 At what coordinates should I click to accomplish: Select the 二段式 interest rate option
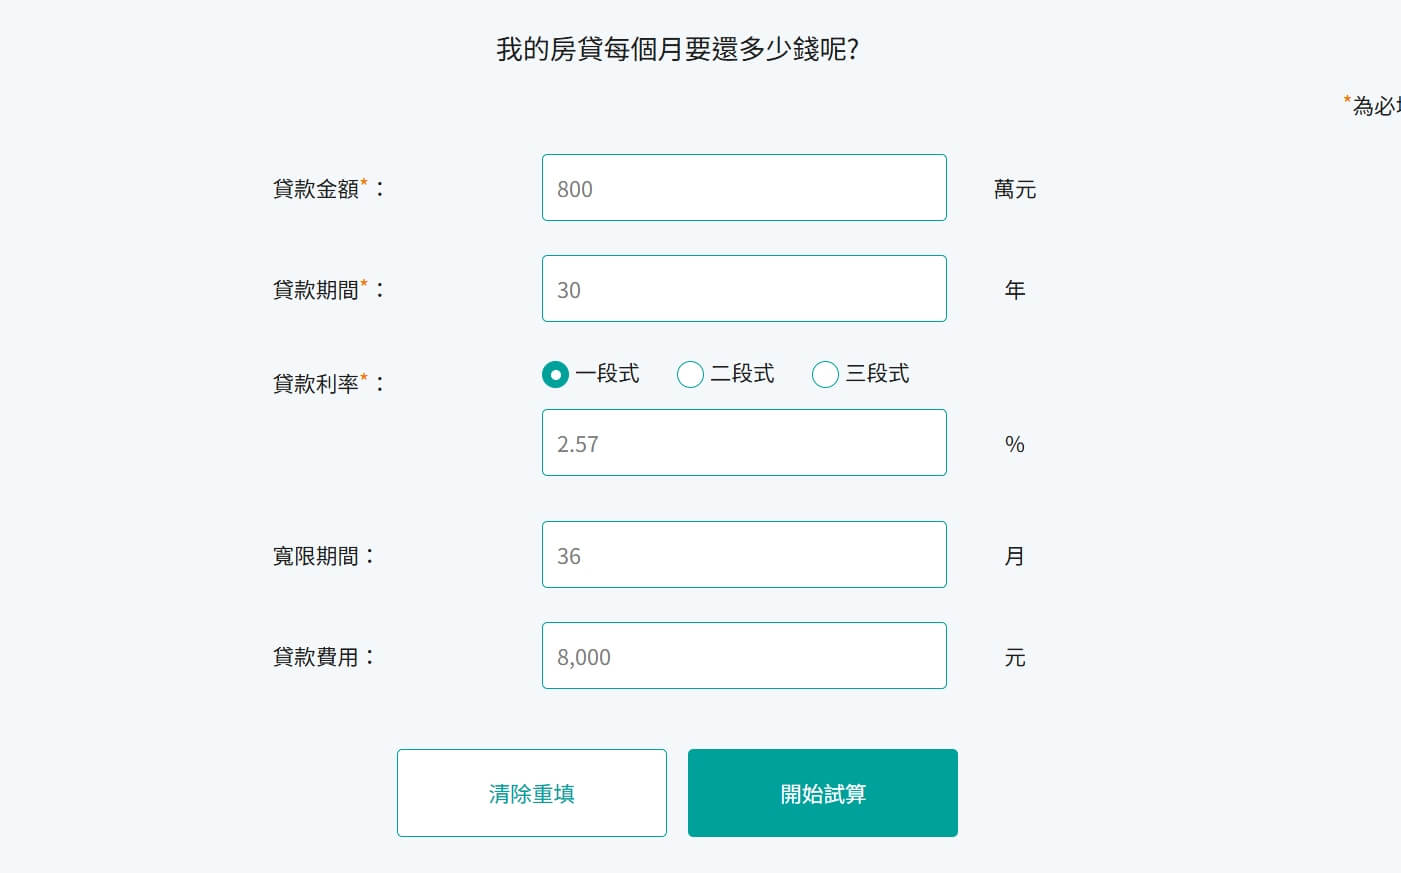tap(690, 374)
